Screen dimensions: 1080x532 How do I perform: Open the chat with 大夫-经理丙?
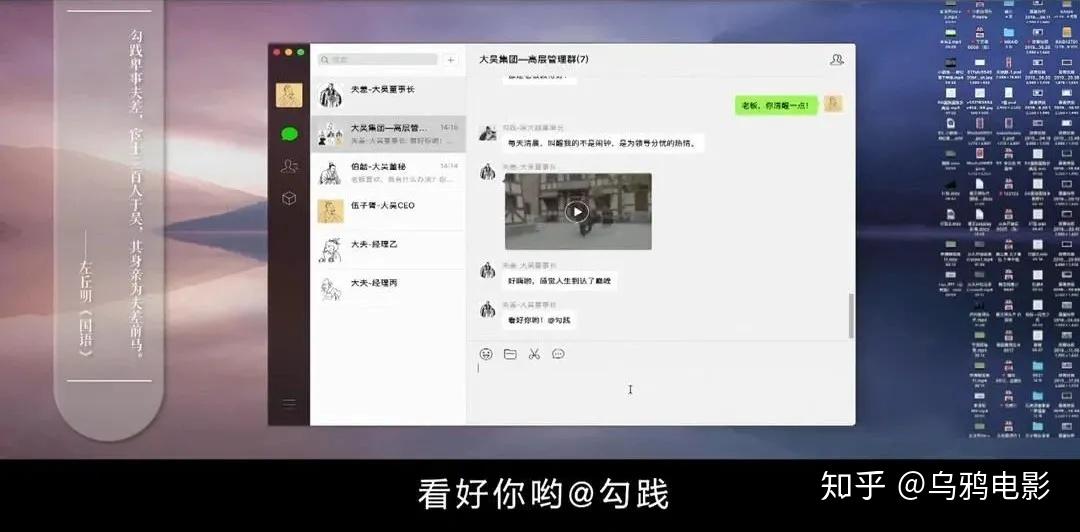388,288
